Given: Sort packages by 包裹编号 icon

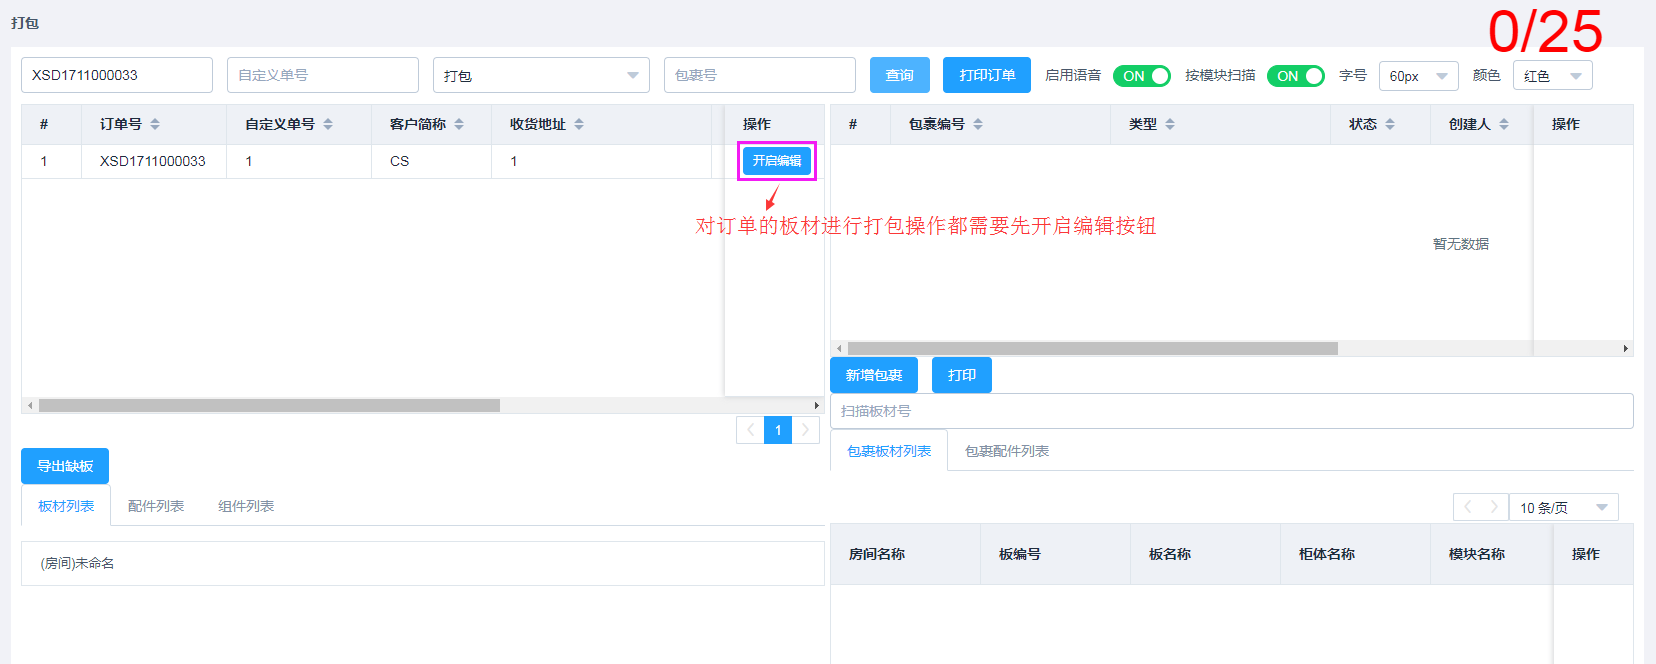Looking at the screenshot, I should [978, 124].
